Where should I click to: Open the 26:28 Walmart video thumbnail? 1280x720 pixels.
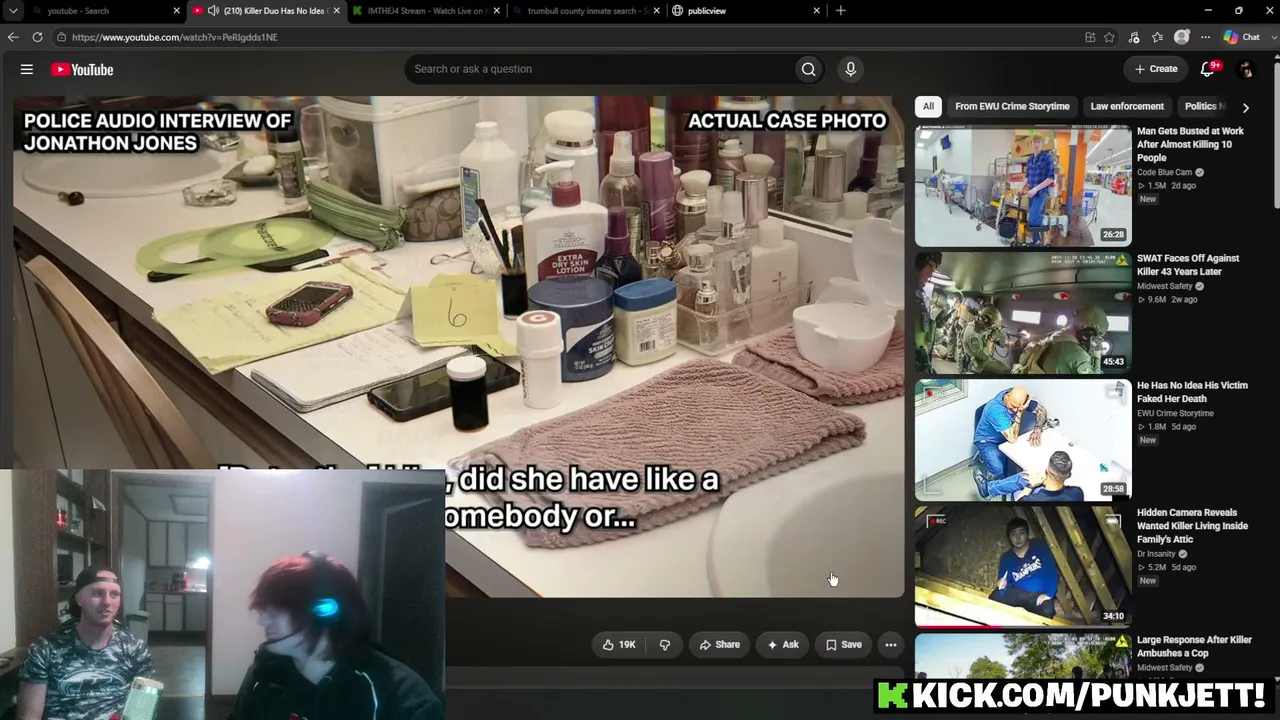coord(1023,185)
